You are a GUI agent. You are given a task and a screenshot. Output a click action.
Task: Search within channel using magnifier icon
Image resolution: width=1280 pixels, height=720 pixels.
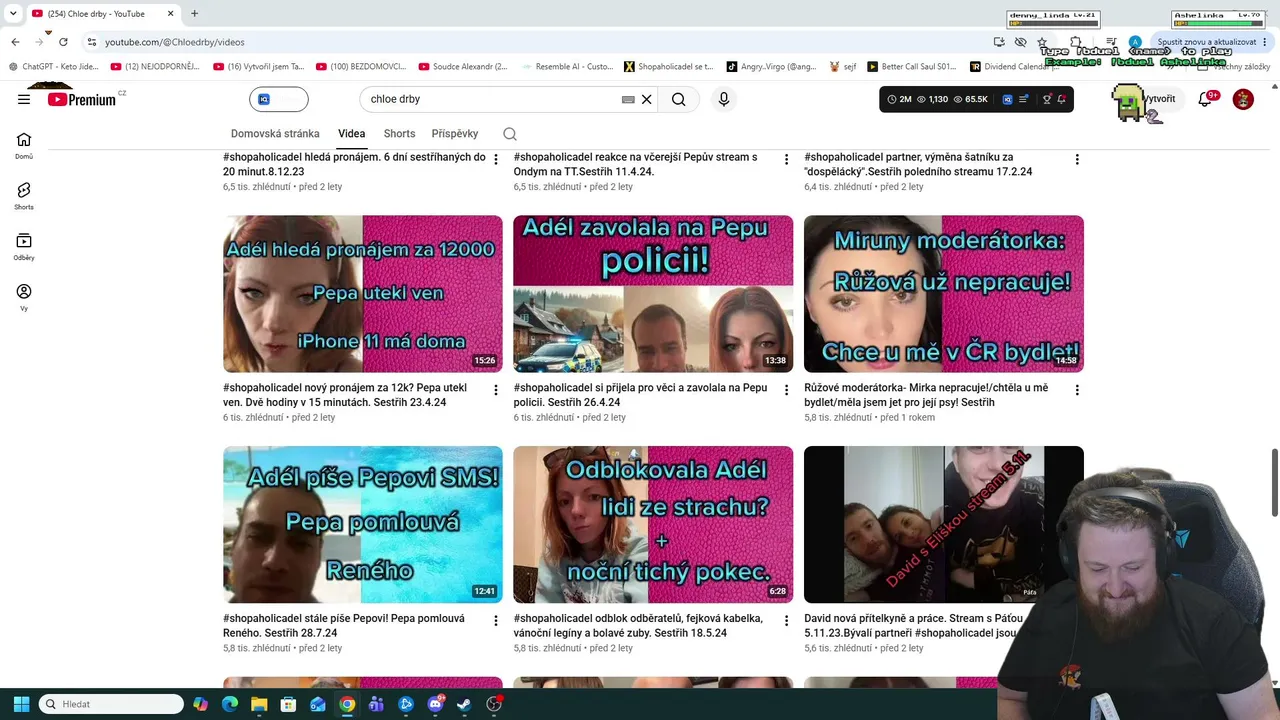coord(510,134)
